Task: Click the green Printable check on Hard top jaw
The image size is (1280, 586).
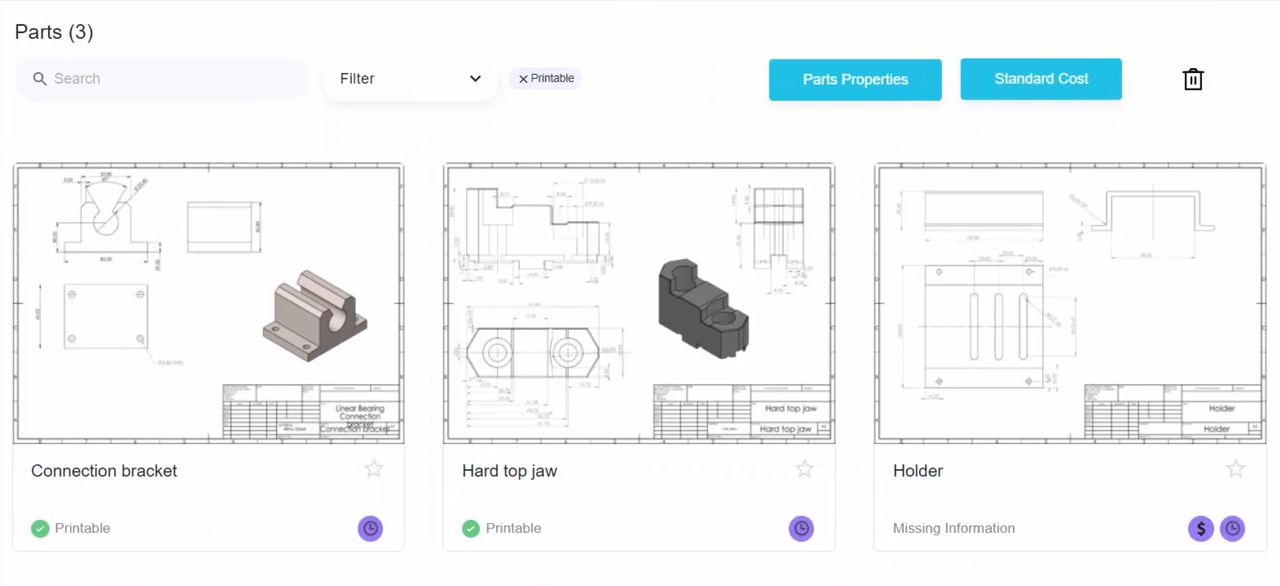Action: [470, 528]
